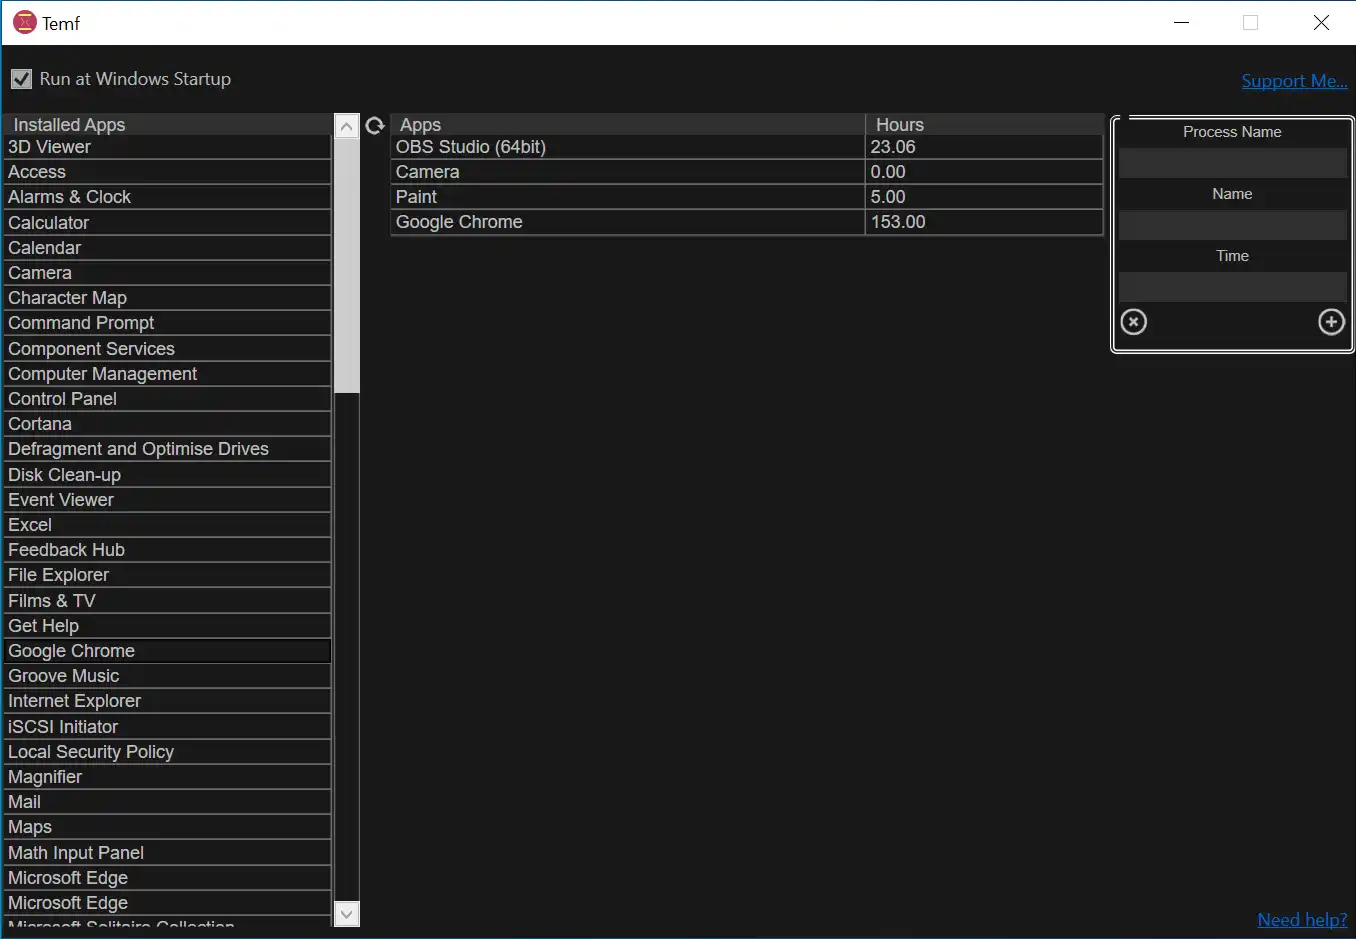Click the circled plus add icon
Viewport: 1356px width, 939px height.
tap(1331, 322)
